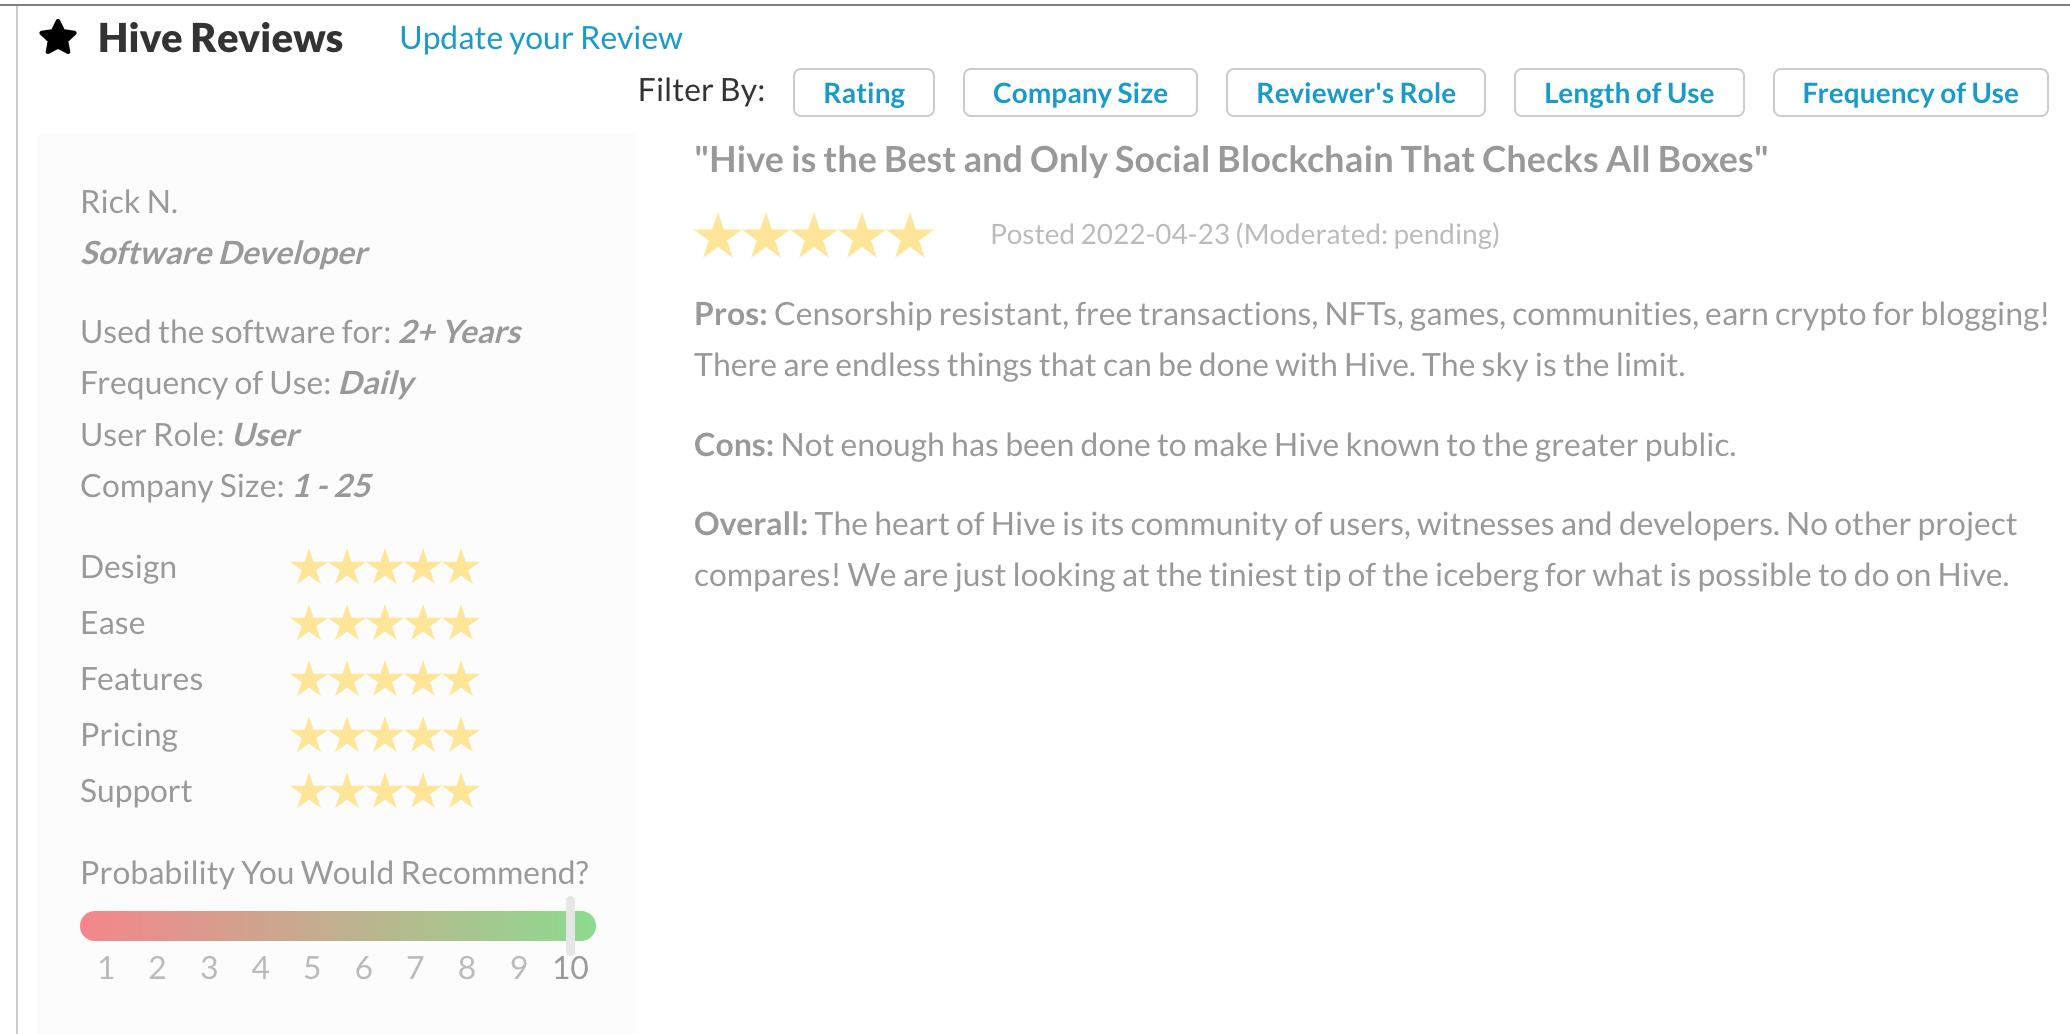Click the Hive Reviews heading

(x=220, y=38)
